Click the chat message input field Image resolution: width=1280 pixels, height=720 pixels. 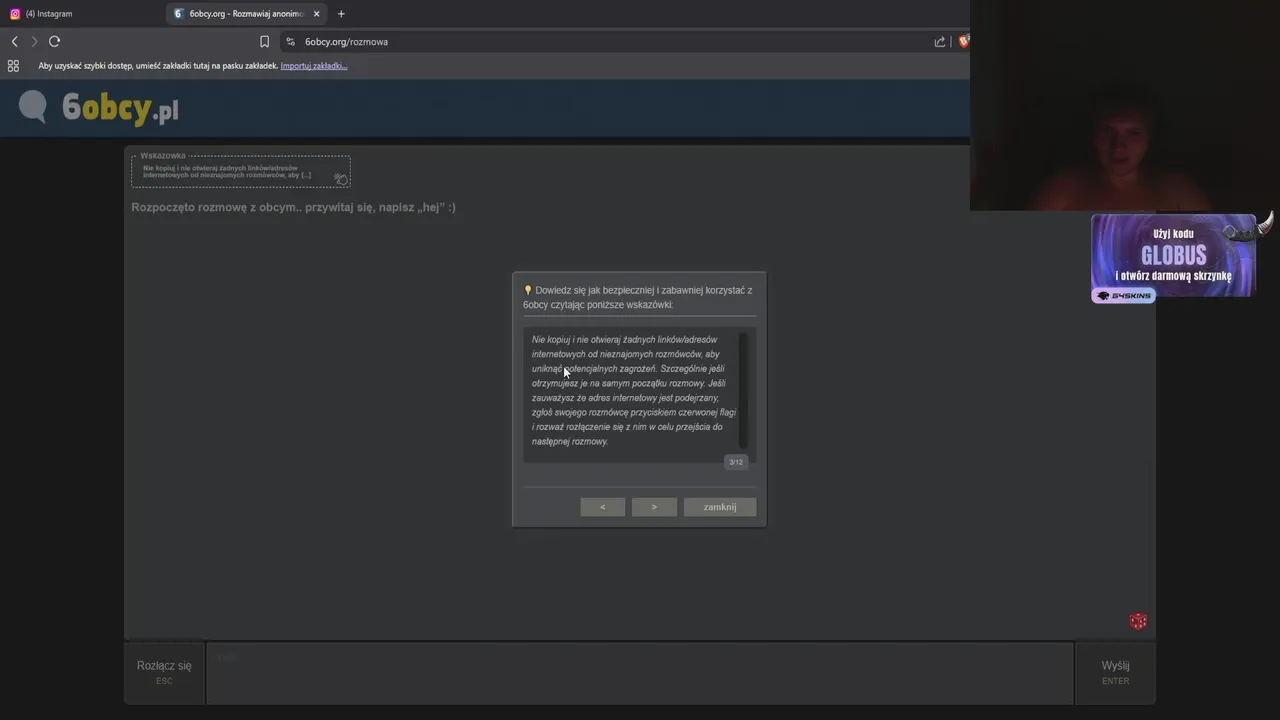[640, 673]
